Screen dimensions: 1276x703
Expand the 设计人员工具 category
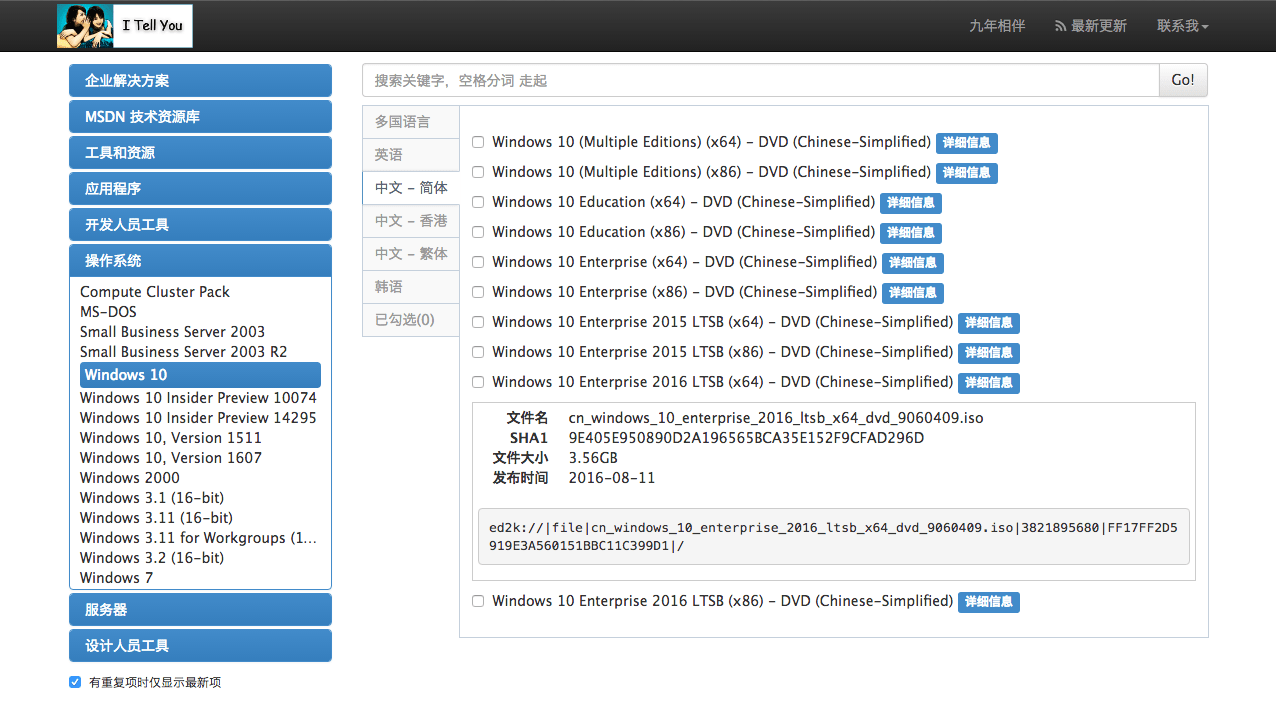(200, 645)
